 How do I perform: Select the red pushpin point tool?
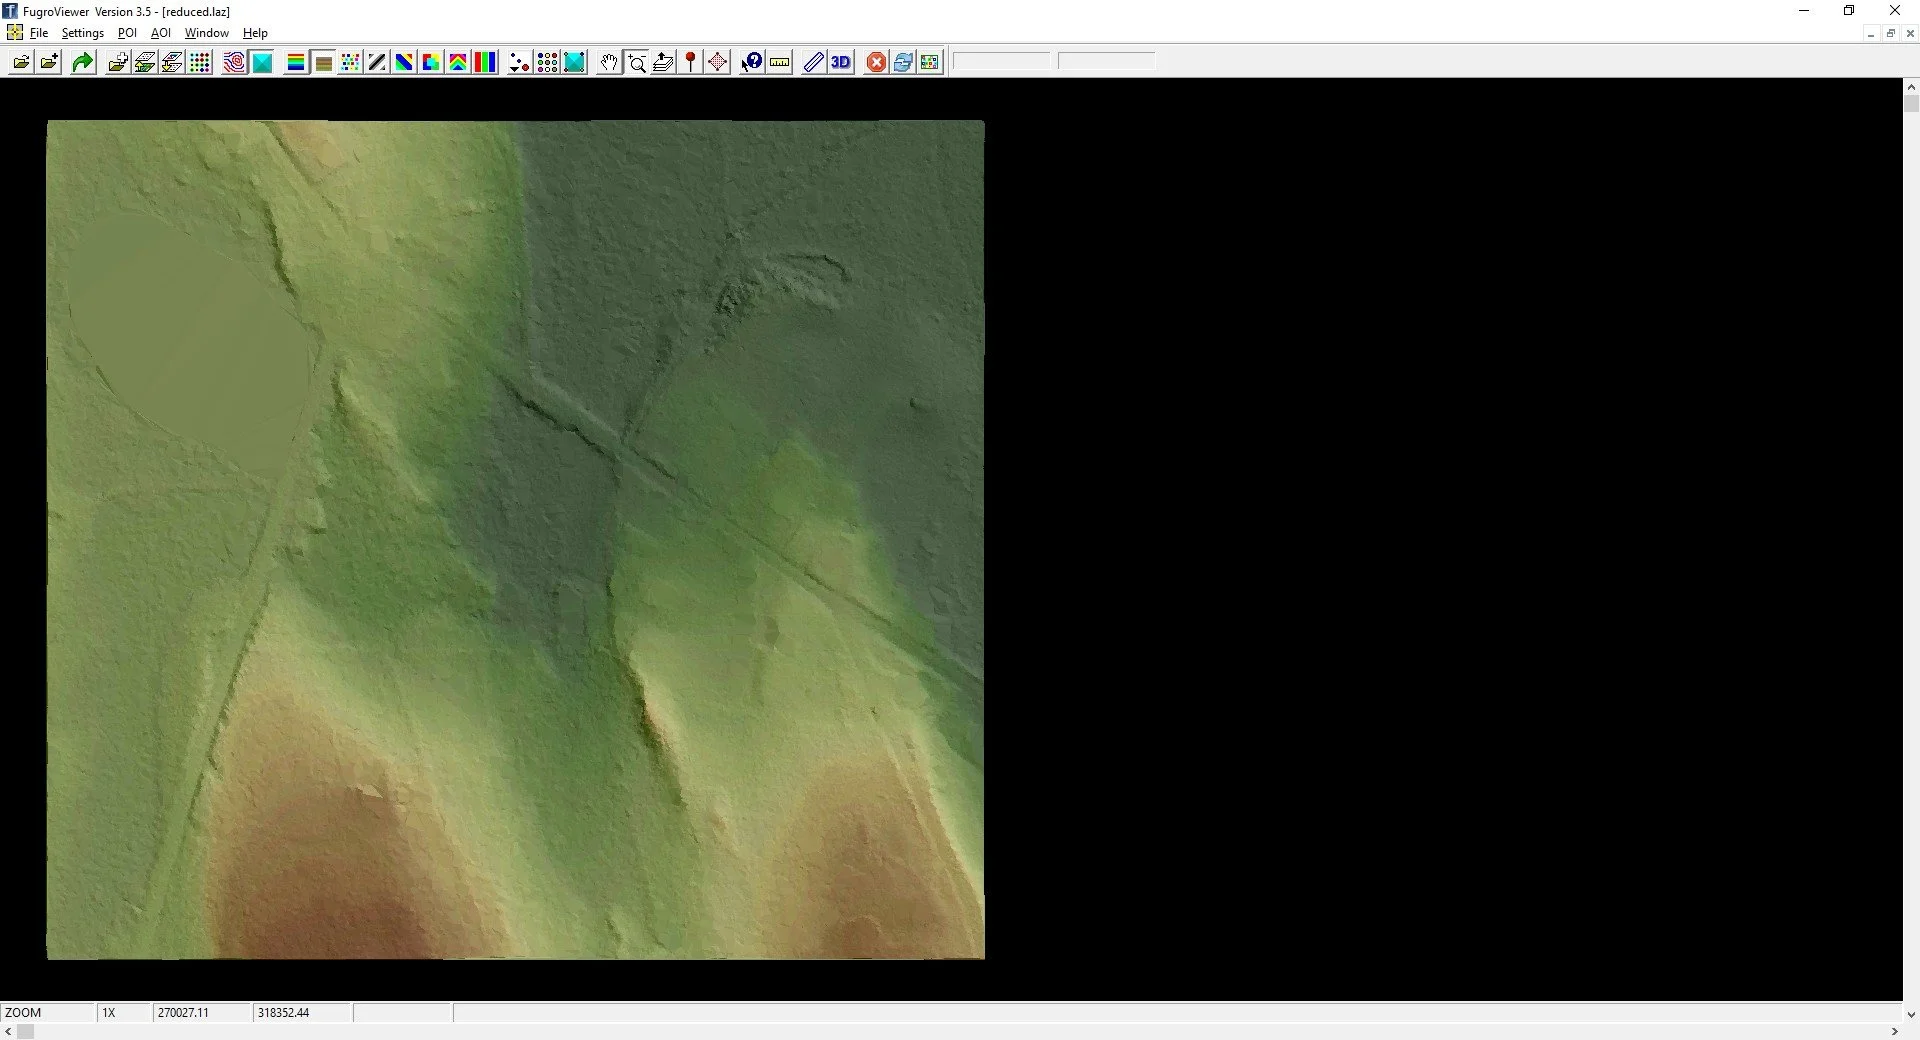[x=690, y=62]
